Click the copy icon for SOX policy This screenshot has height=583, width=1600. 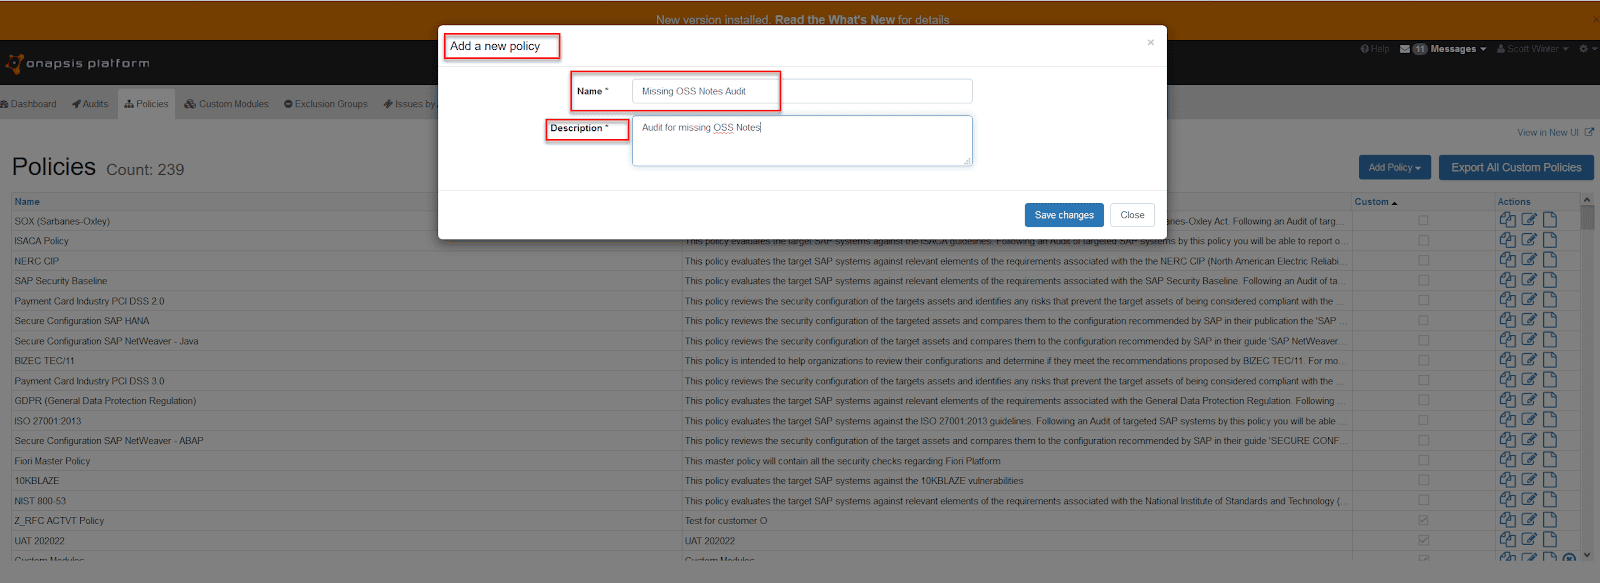1507,220
